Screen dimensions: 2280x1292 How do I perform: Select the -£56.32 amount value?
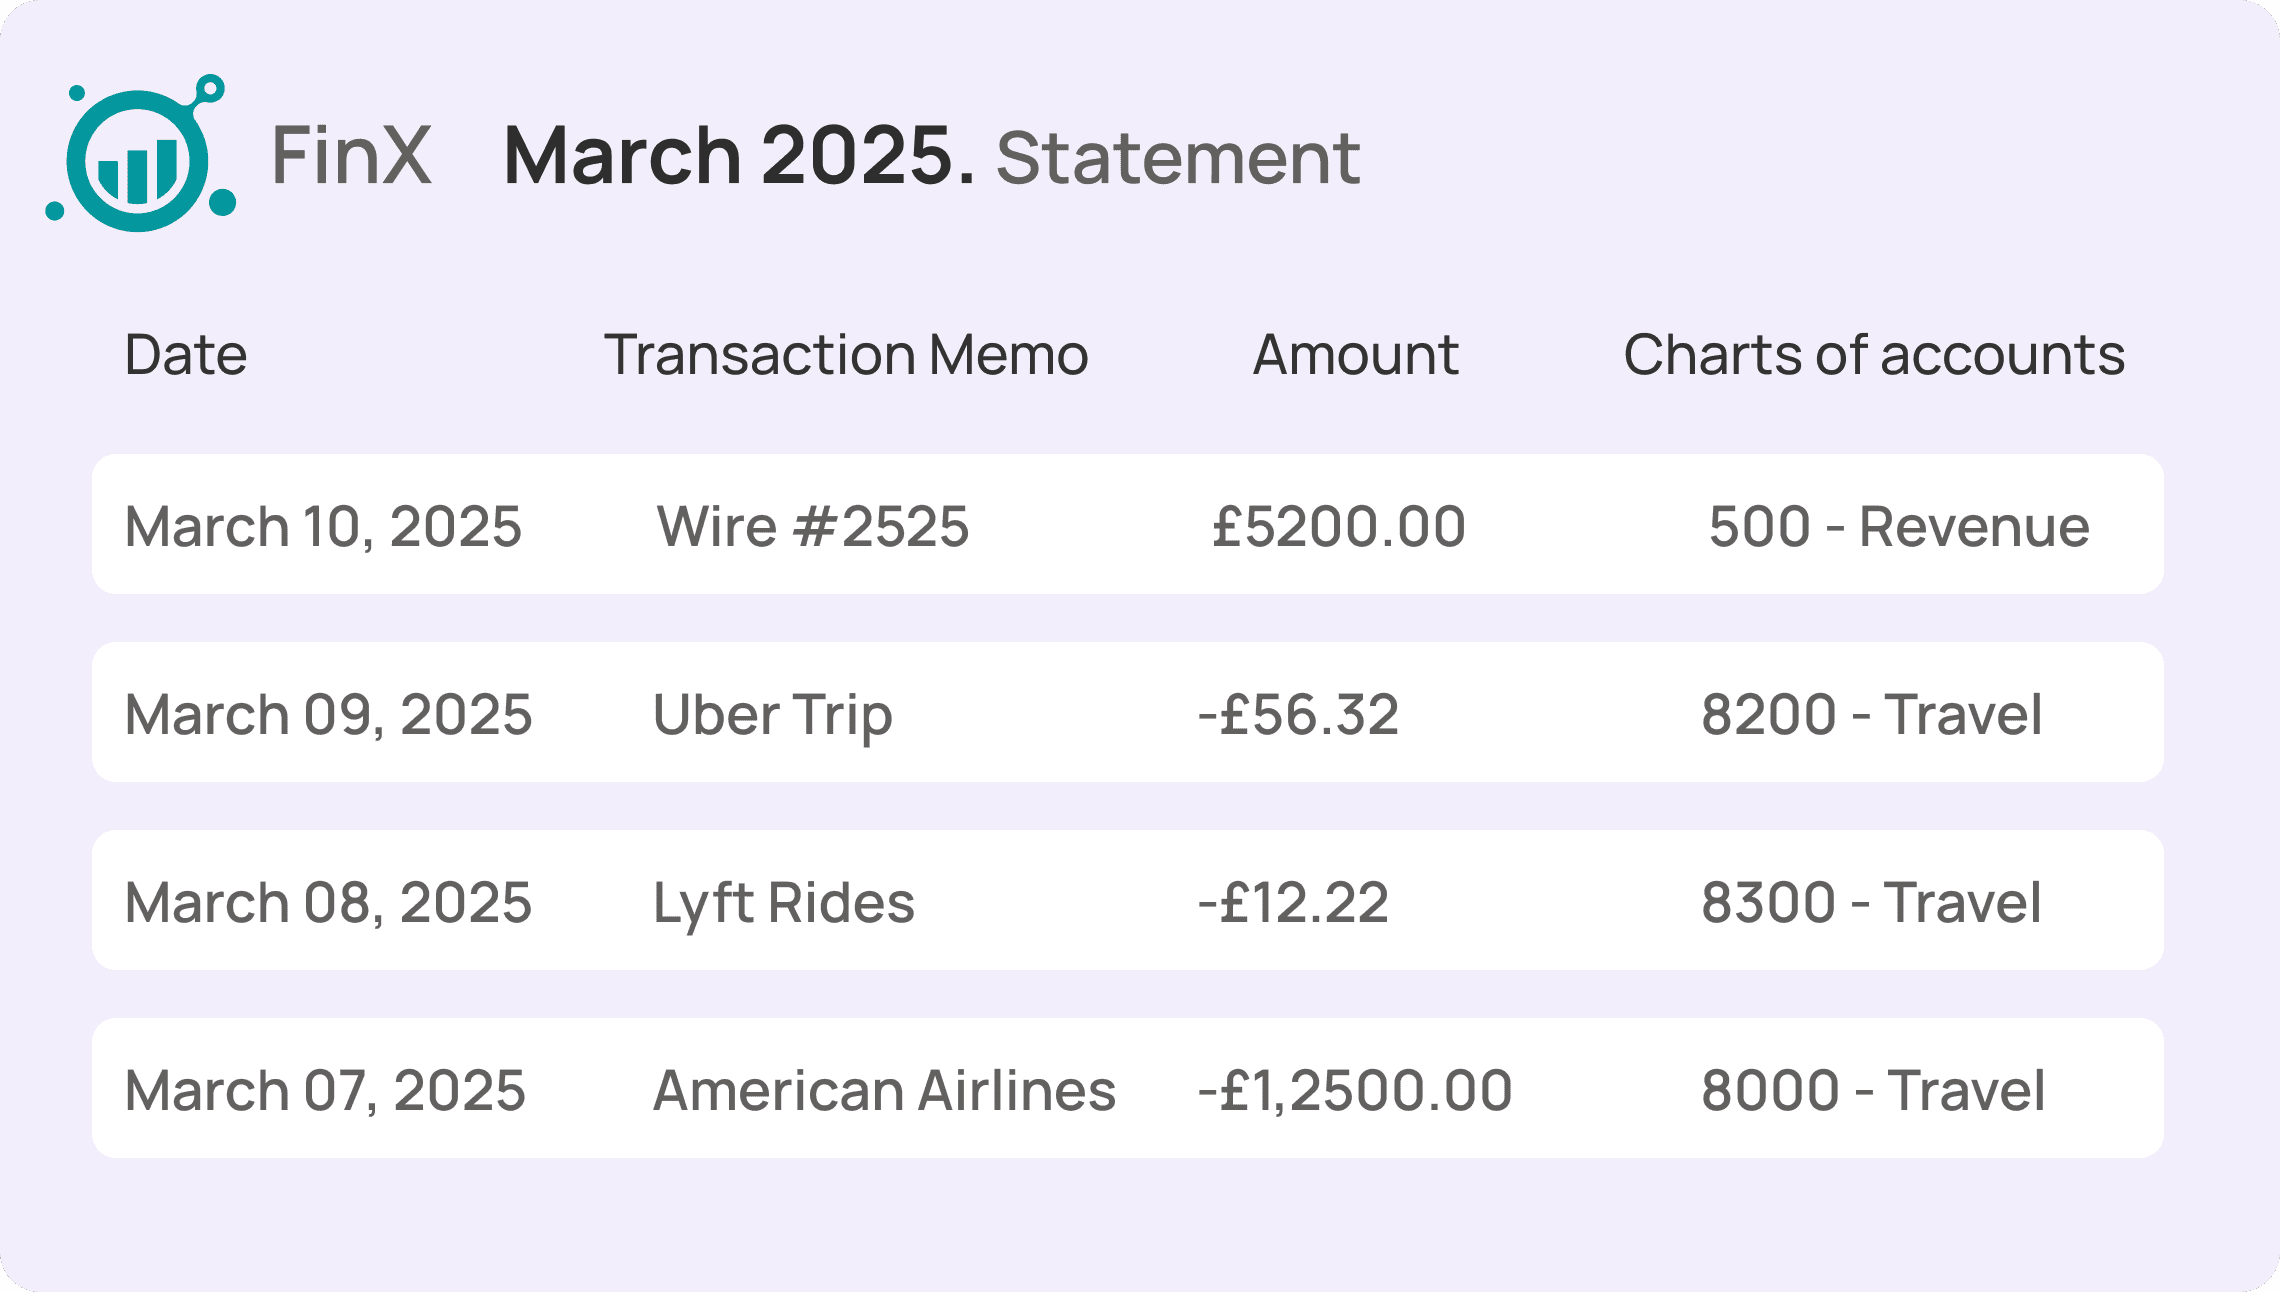click(x=1298, y=714)
